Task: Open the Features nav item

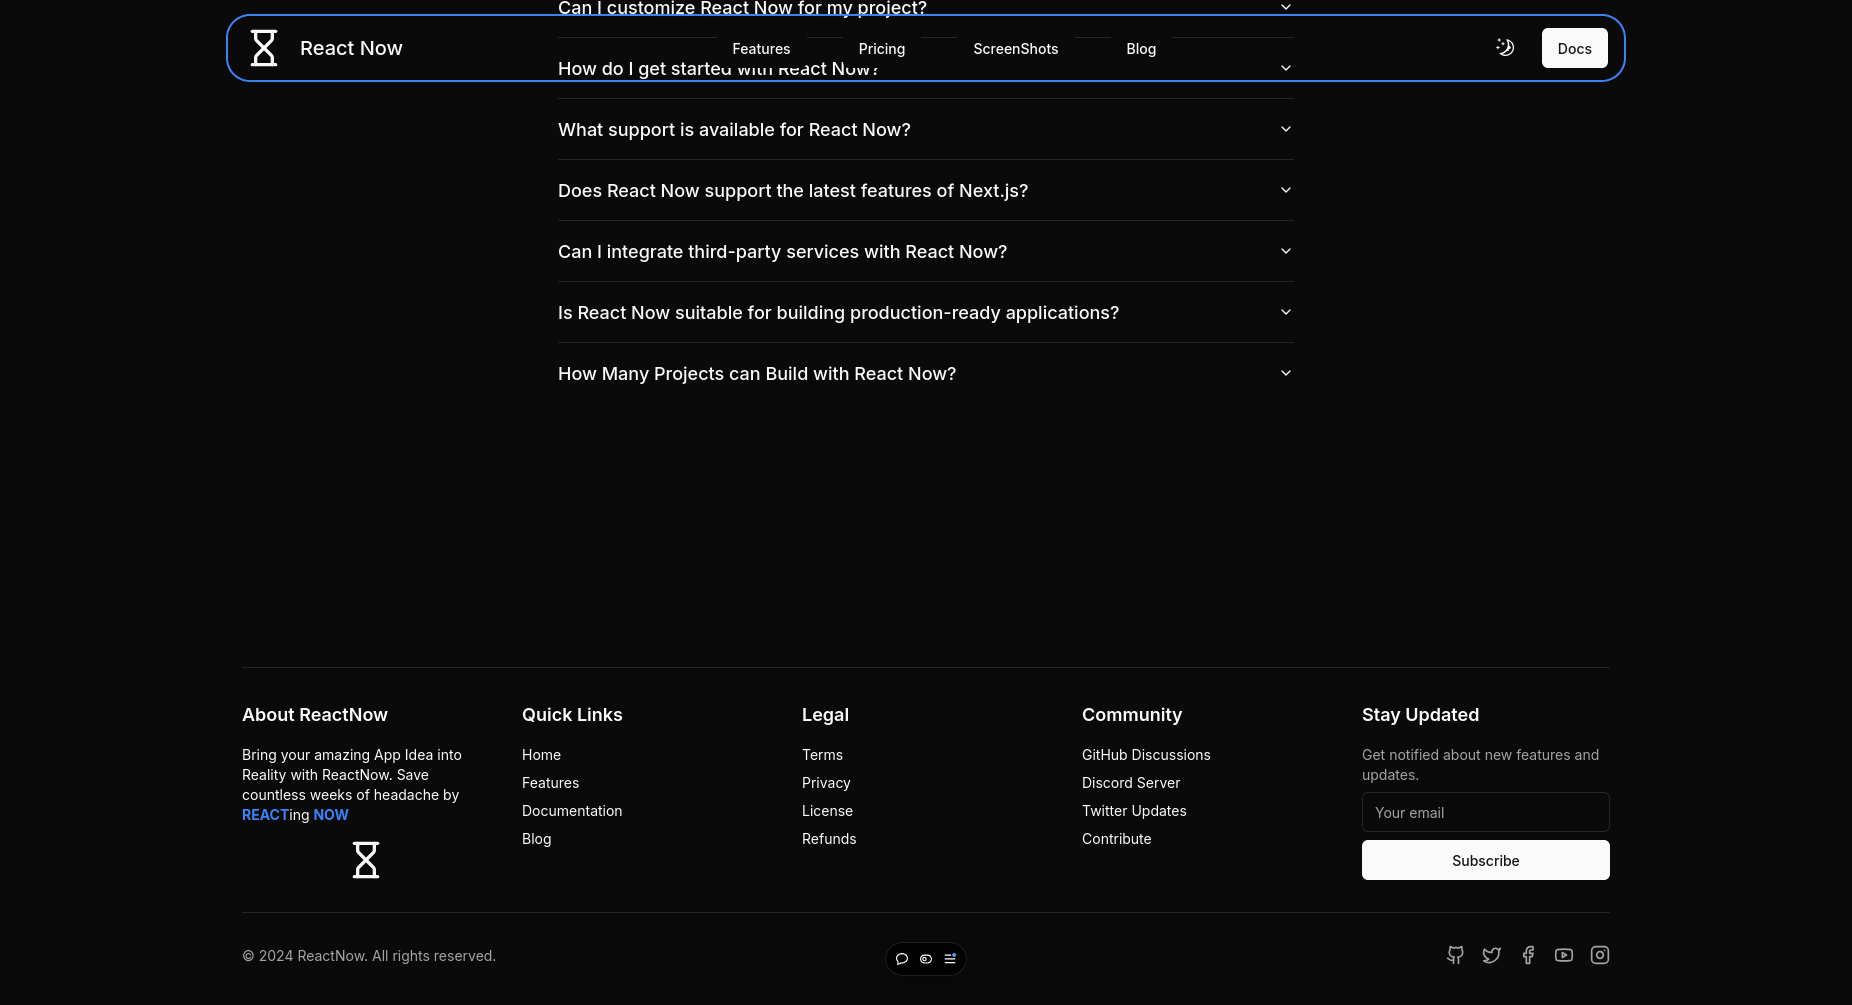Action: point(761,49)
